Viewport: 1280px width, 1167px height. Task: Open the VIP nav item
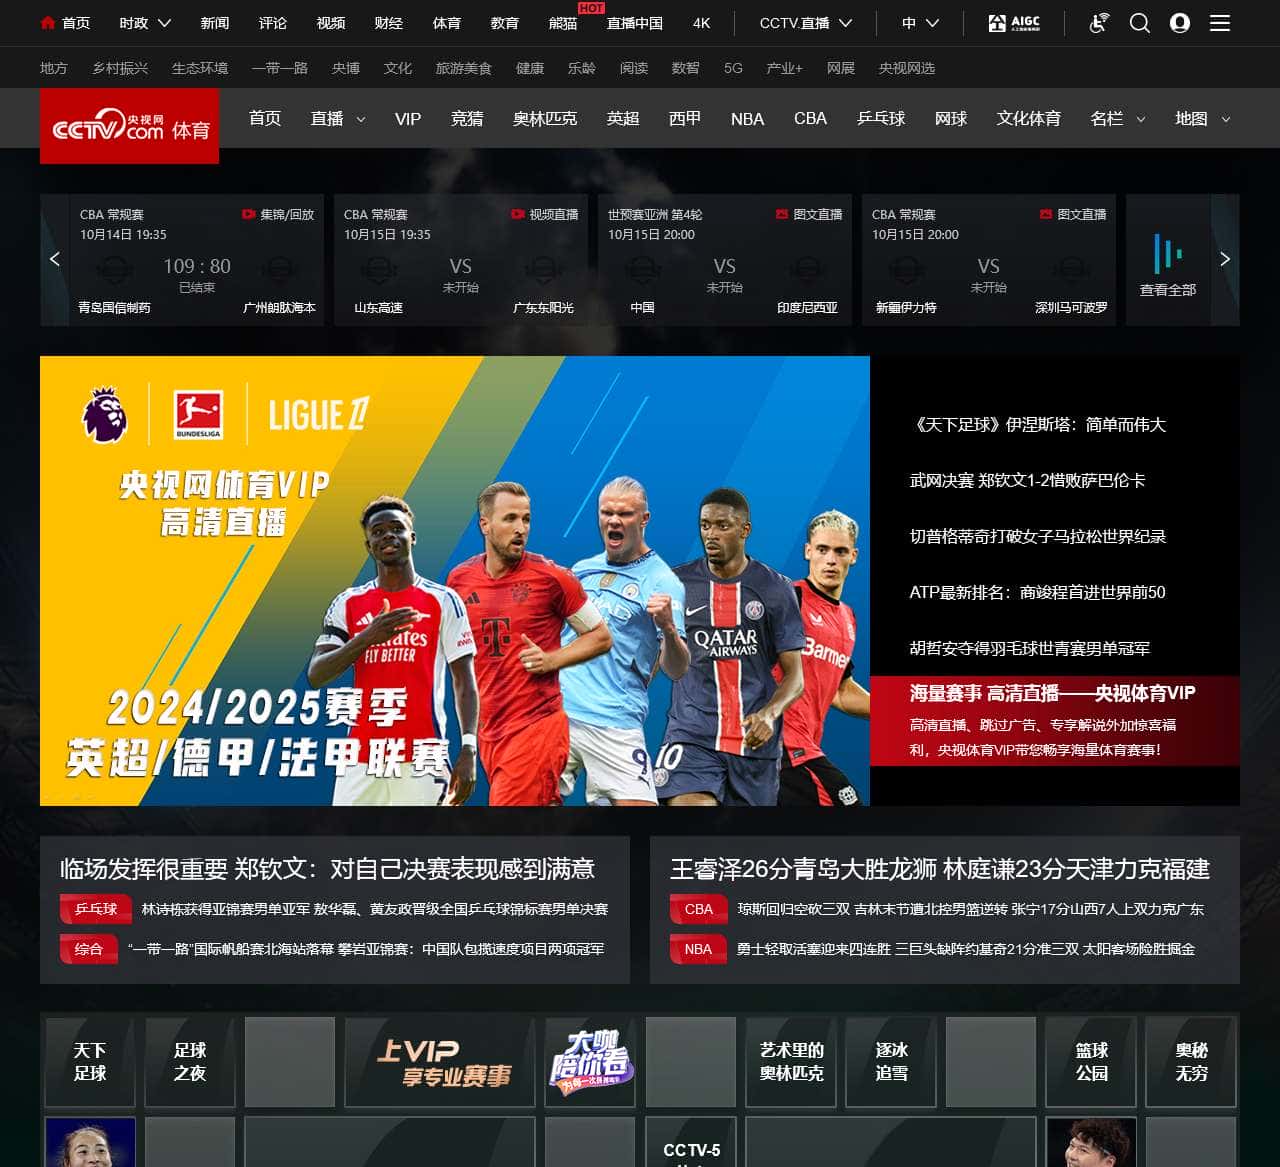408,119
